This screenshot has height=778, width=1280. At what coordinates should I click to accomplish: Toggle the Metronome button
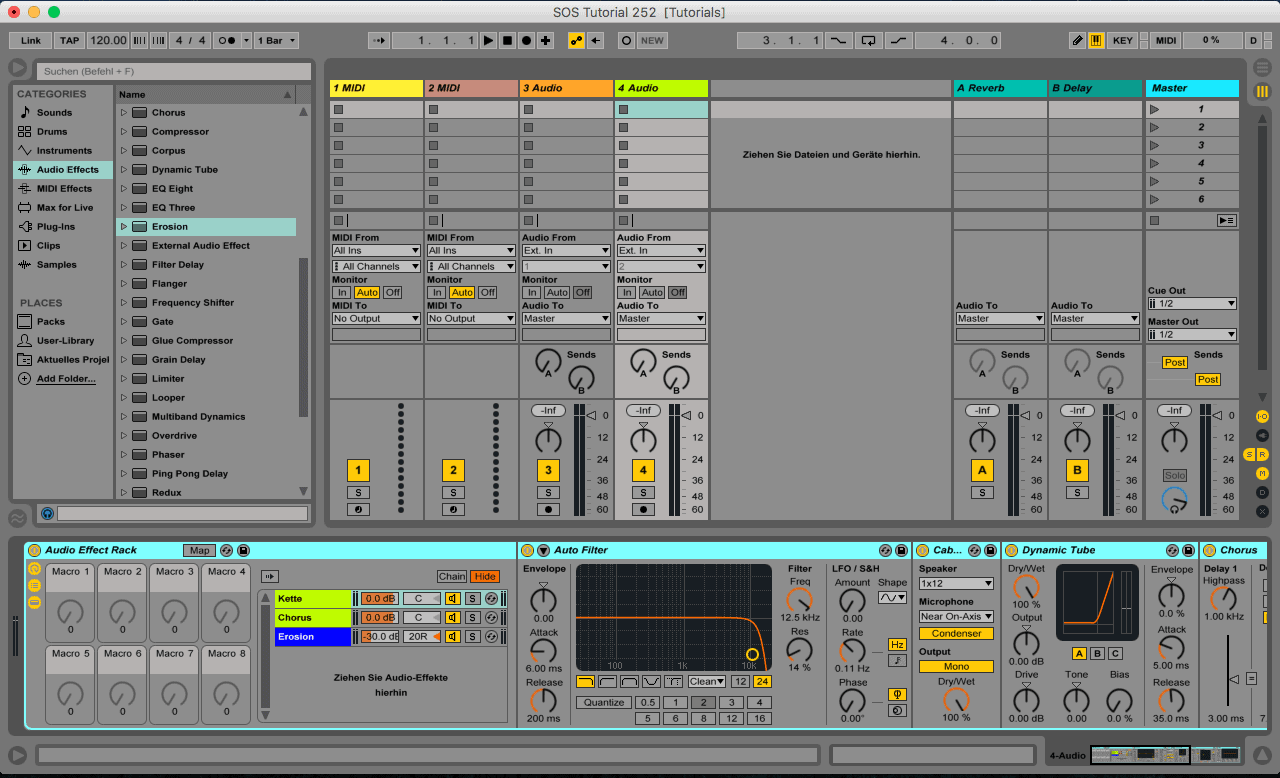226,41
